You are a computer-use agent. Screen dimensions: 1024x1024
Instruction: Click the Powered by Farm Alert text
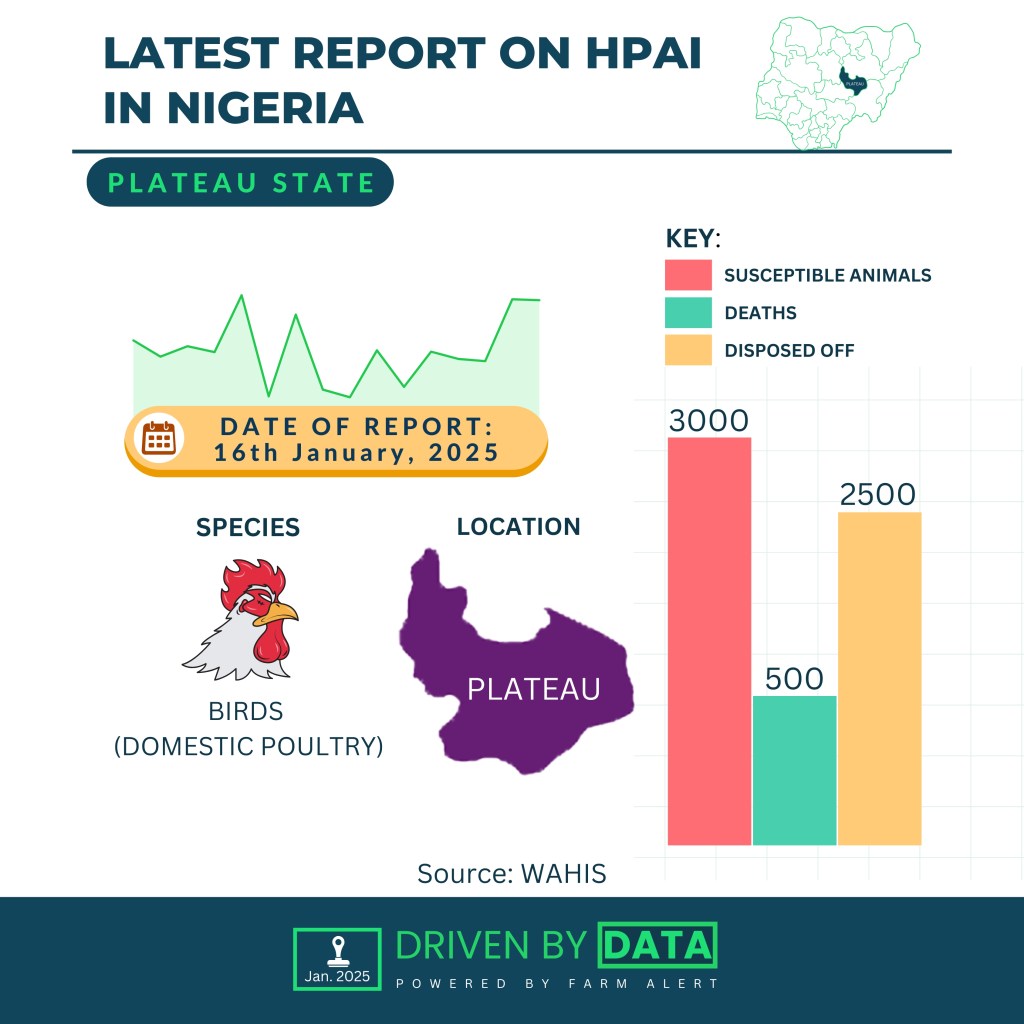tap(557, 984)
